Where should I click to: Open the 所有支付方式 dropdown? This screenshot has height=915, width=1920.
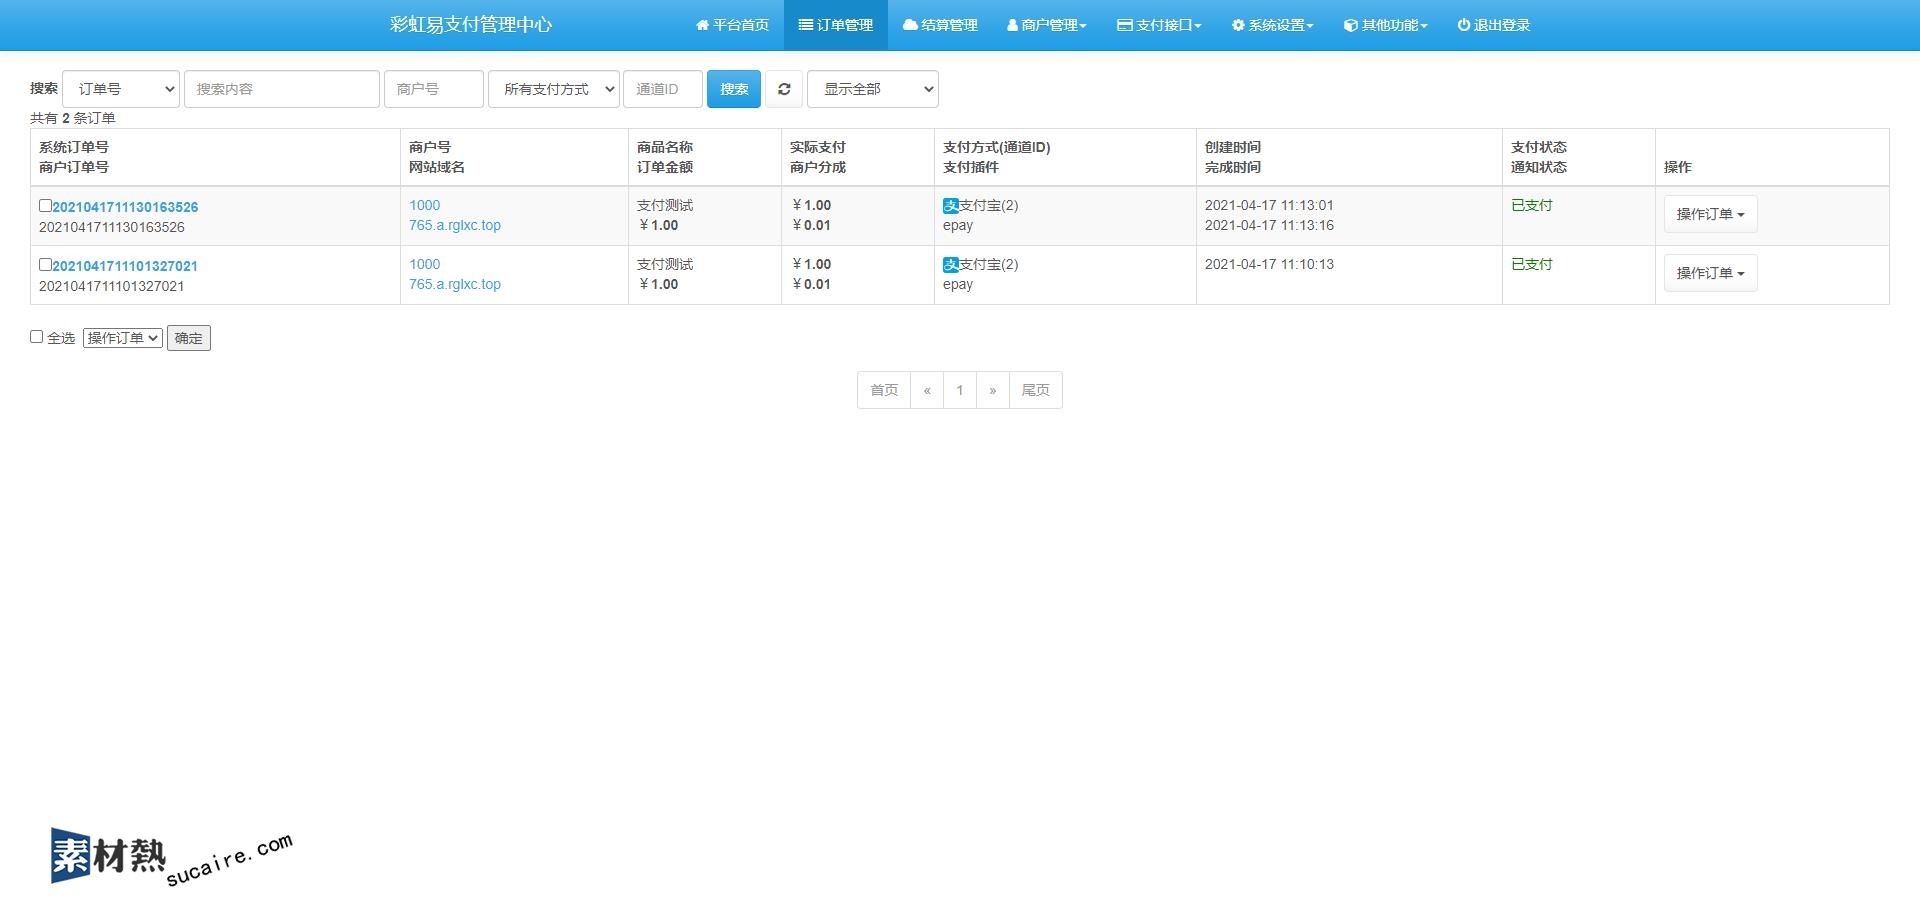coord(554,89)
